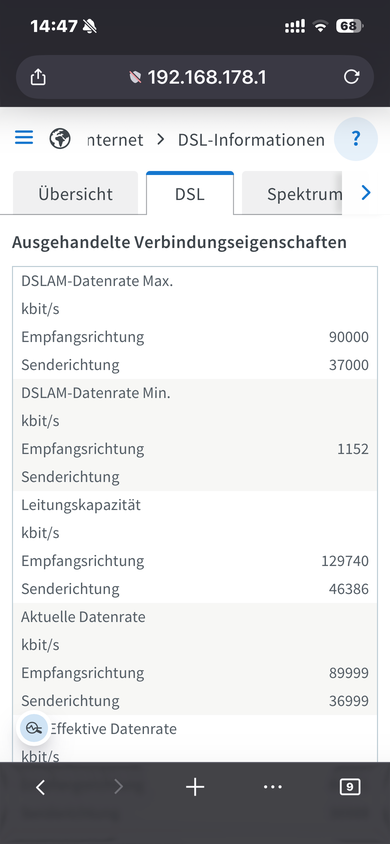The height and width of the screenshot is (844, 390).
Task: Show open tabs with the 9 counter
Action: (350, 787)
